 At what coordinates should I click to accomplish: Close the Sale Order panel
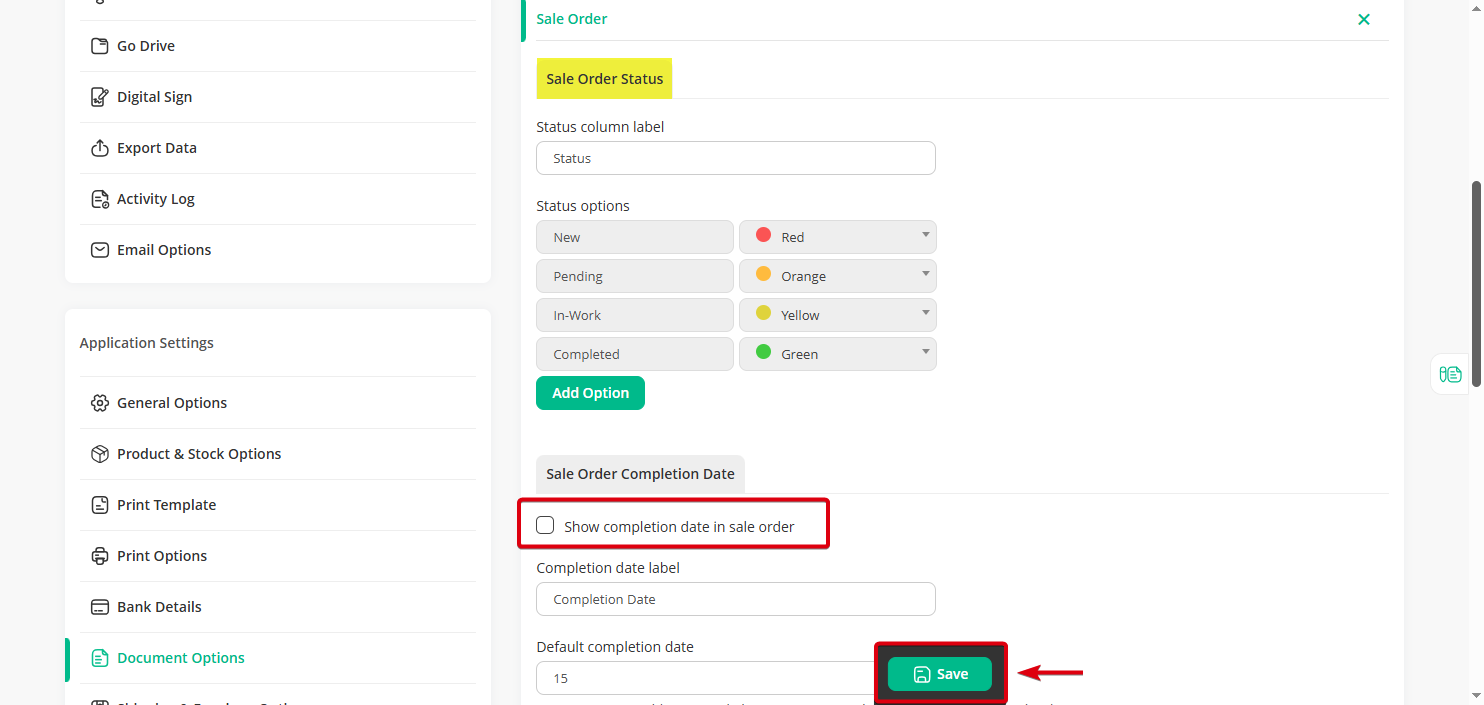pos(1363,19)
